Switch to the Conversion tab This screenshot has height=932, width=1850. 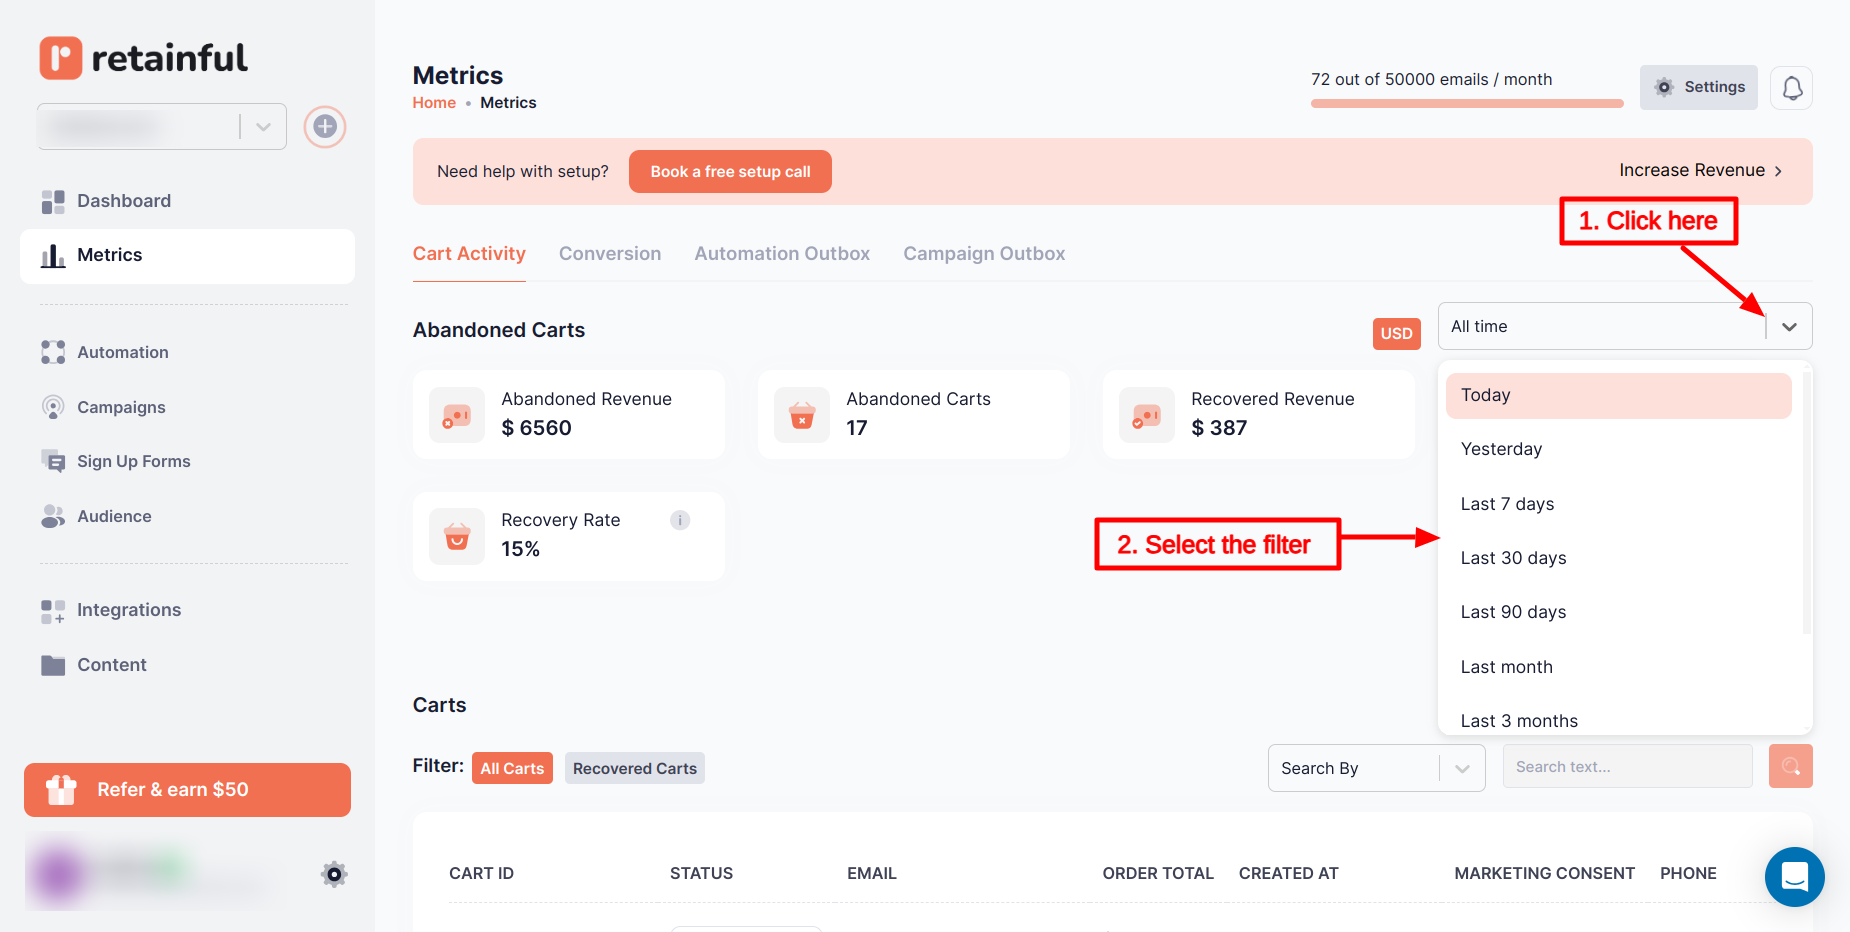point(610,254)
